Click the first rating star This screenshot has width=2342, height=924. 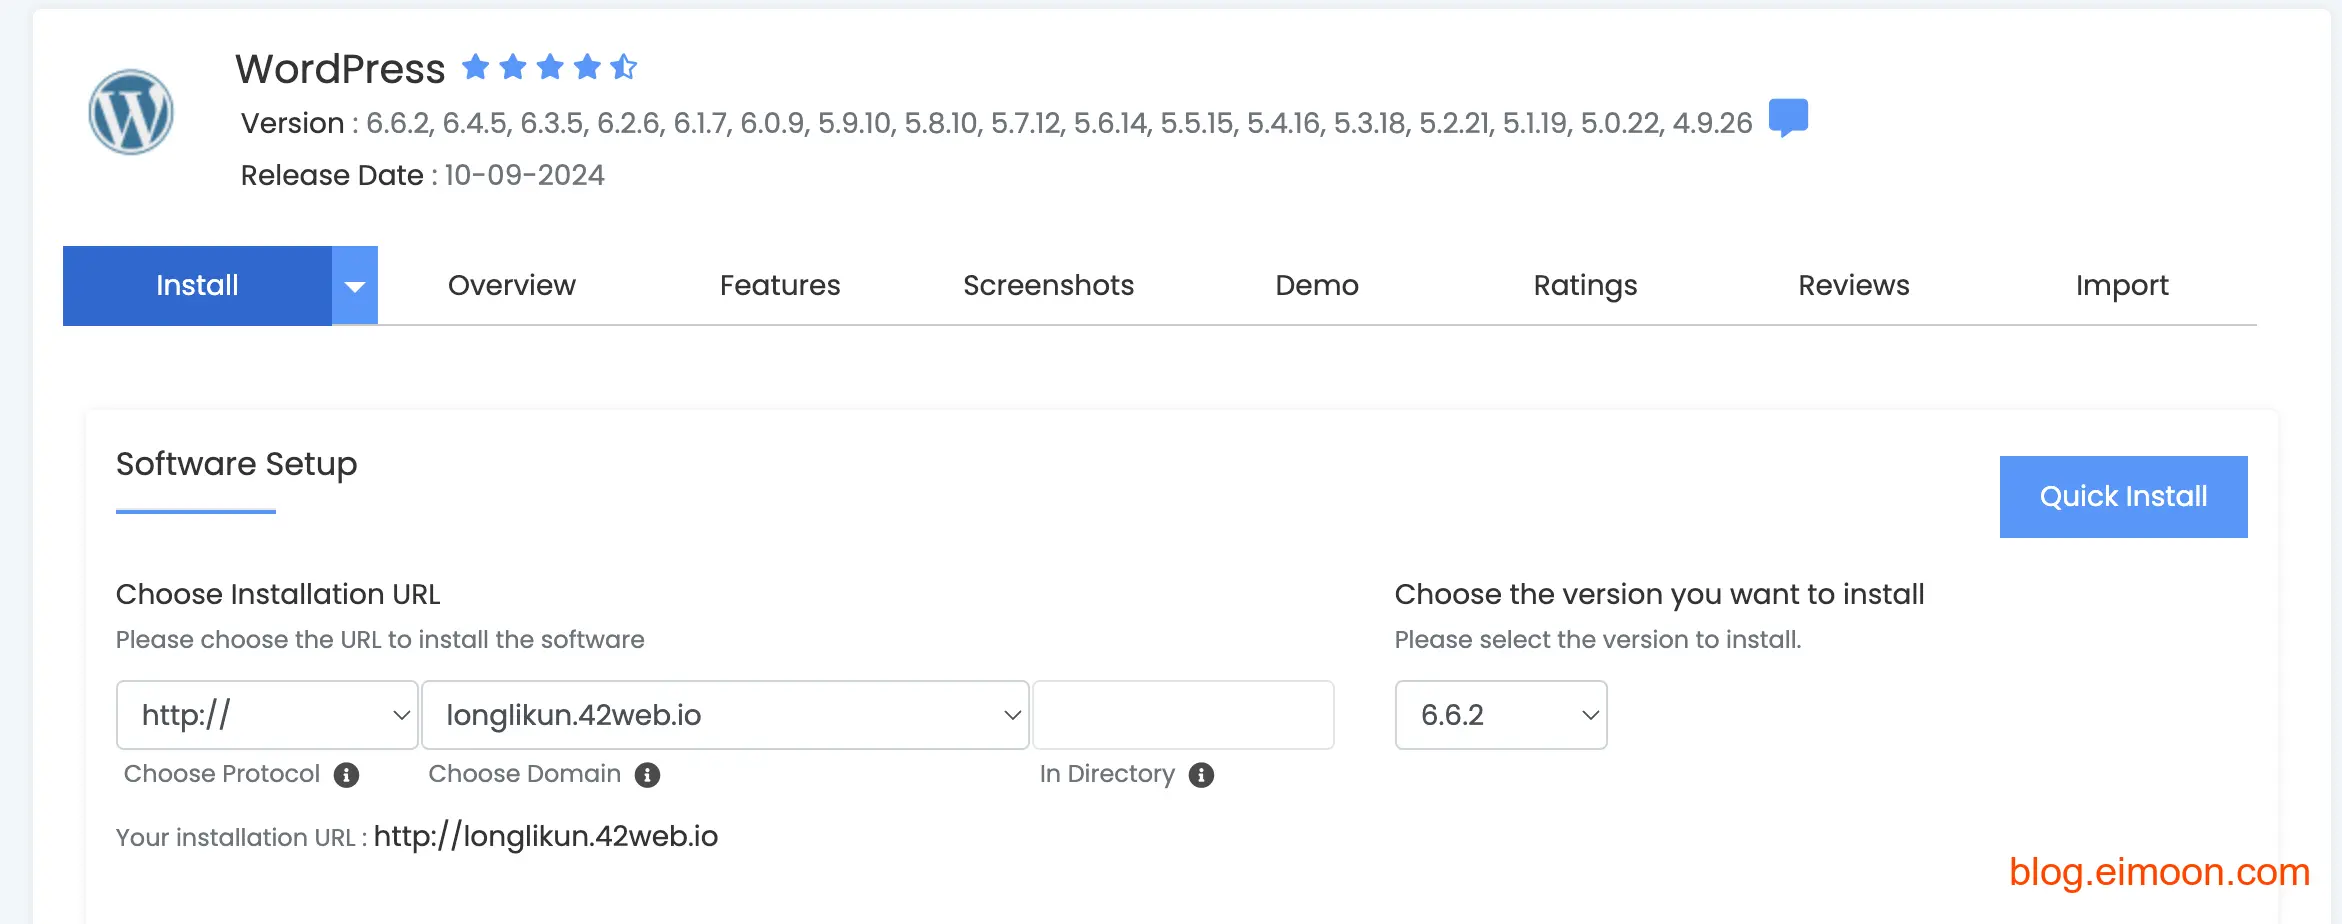(x=476, y=67)
